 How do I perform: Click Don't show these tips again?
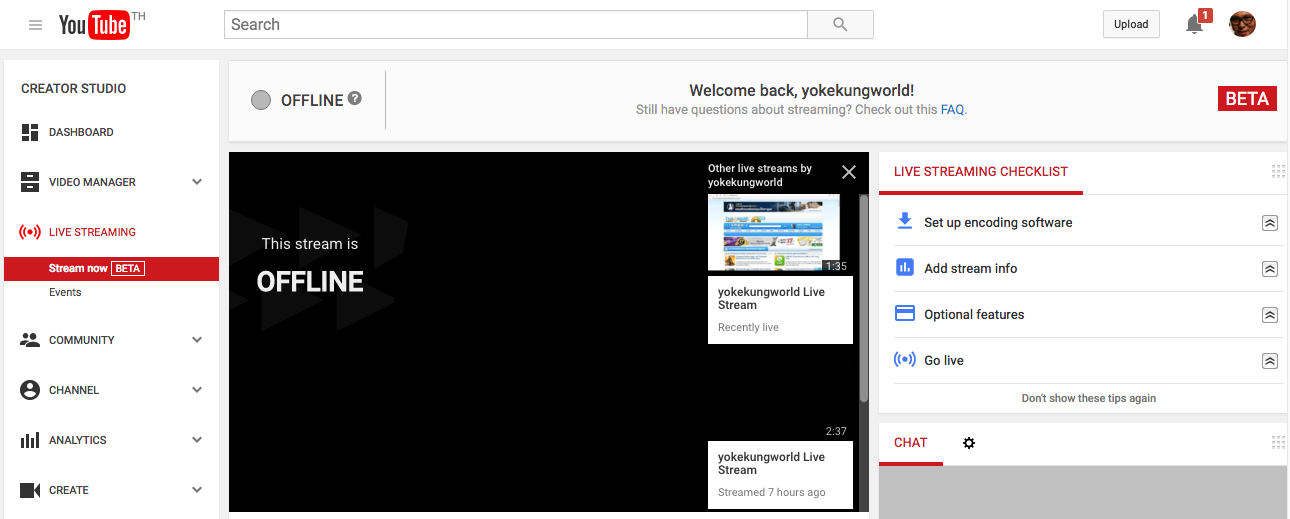pos(1089,398)
